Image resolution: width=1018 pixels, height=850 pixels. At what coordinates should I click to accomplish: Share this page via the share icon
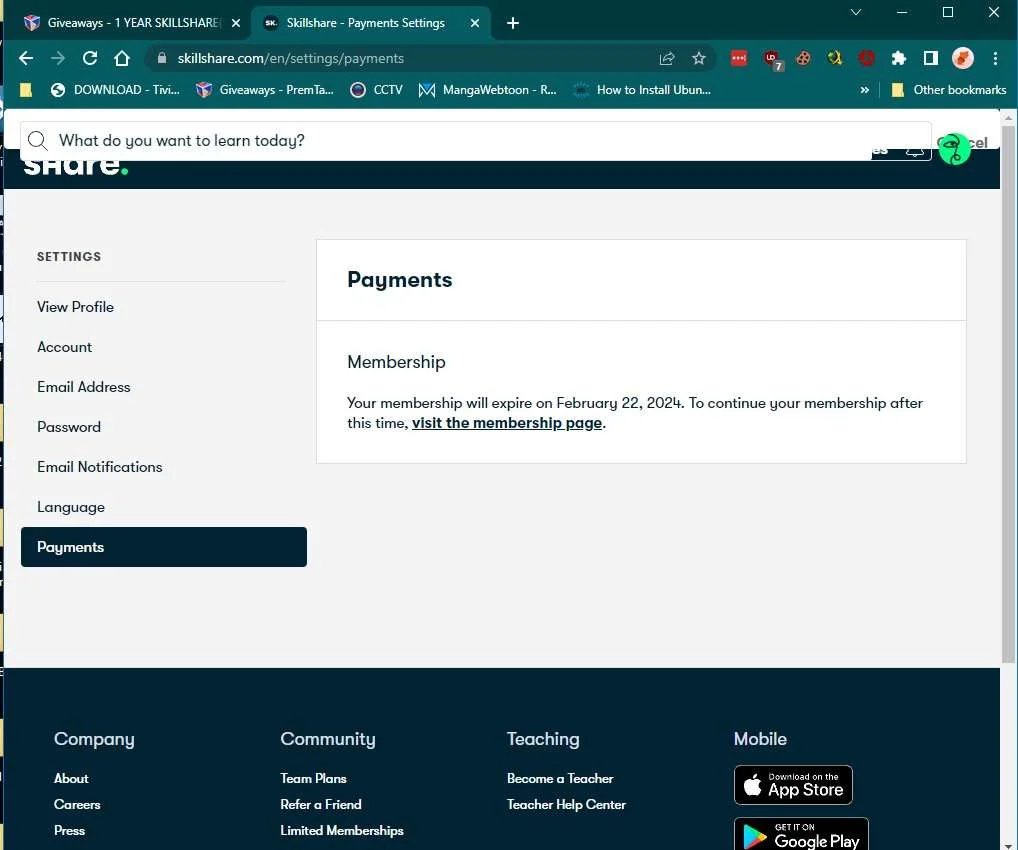tap(667, 58)
